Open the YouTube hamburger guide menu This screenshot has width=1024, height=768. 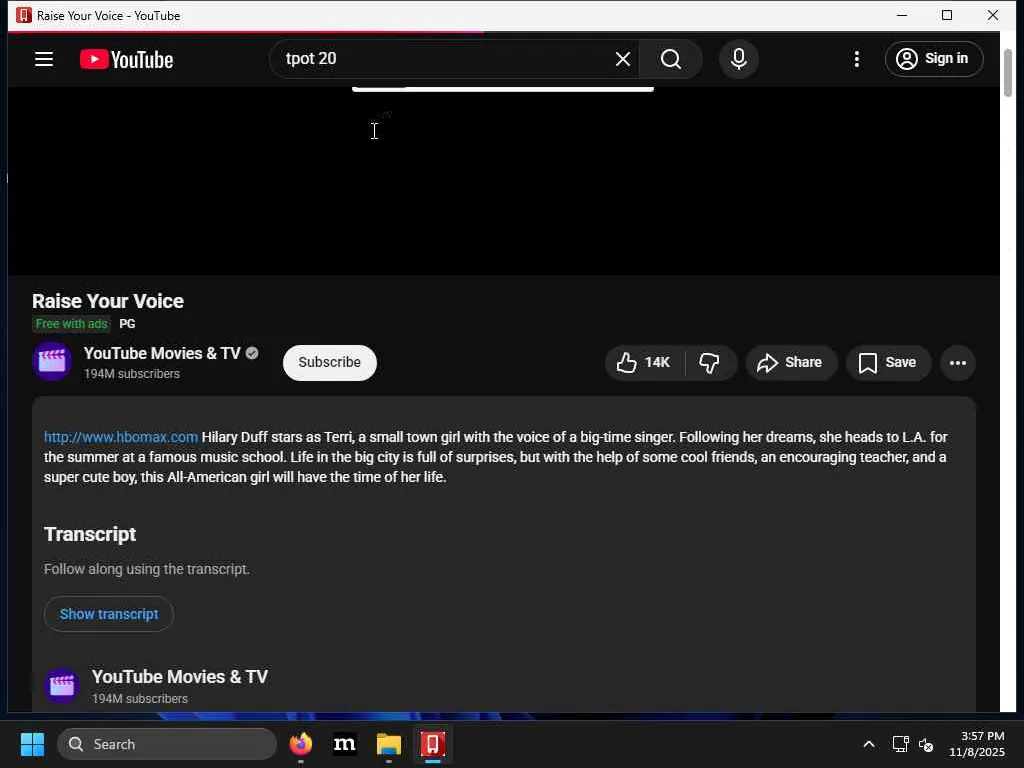click(x=44, y=59)
